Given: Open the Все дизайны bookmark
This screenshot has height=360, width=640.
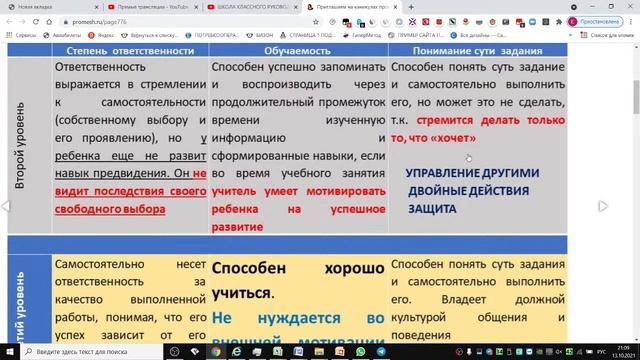Looking at the screenshot, I should point(478,36).
